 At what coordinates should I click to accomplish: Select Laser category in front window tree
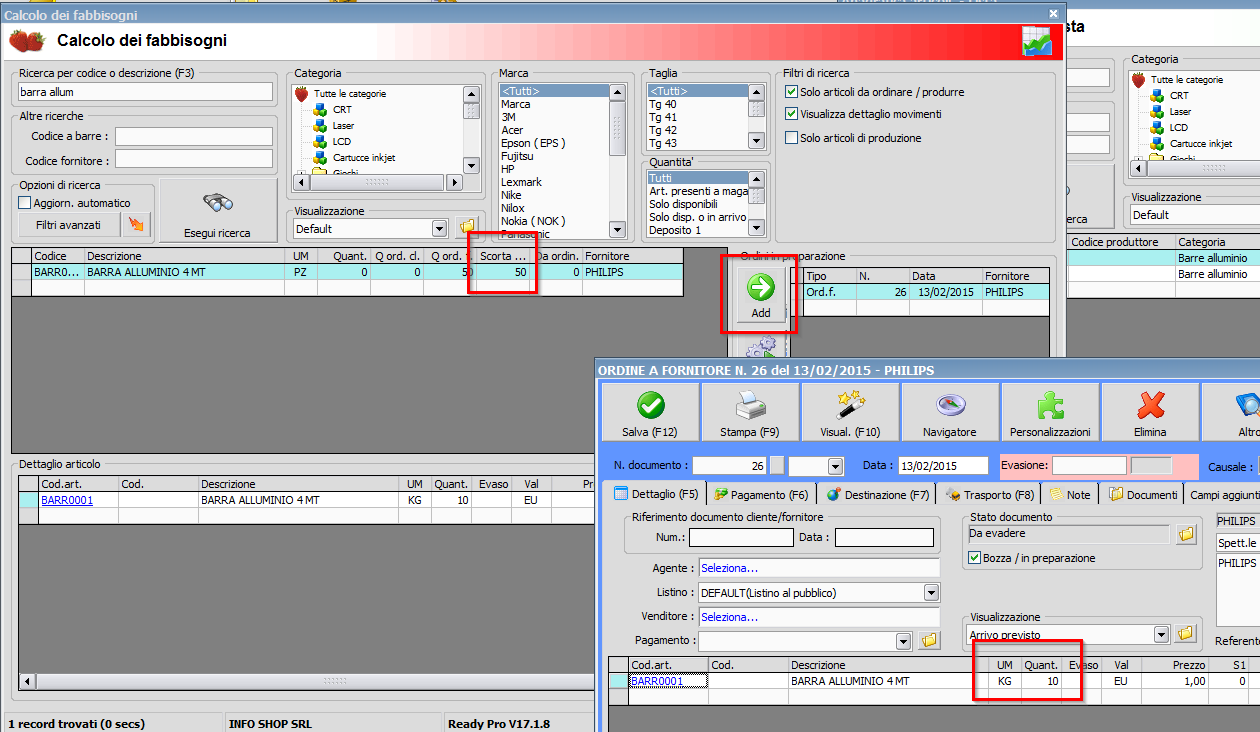click(343, 125)
